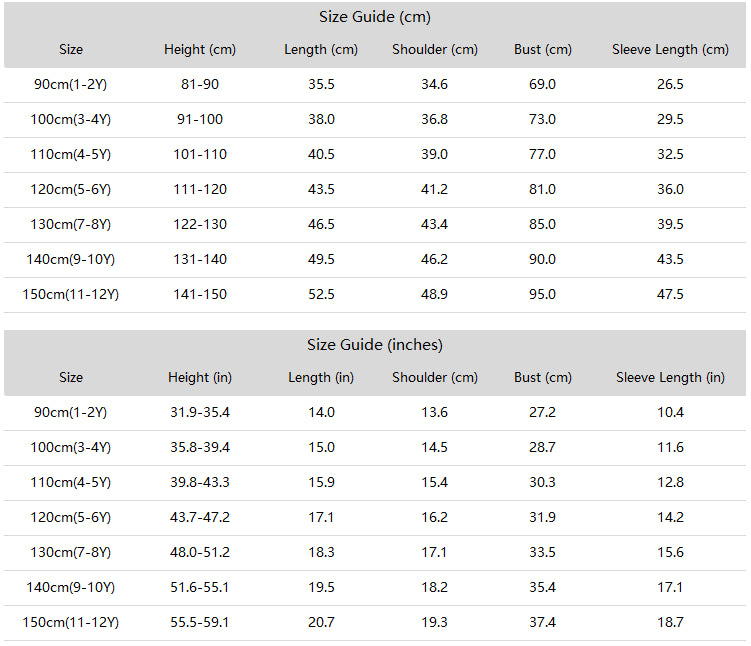Click the 81-90 height cell
The image size is (751, 646).
pyautogui.click(x=200, y=84)
